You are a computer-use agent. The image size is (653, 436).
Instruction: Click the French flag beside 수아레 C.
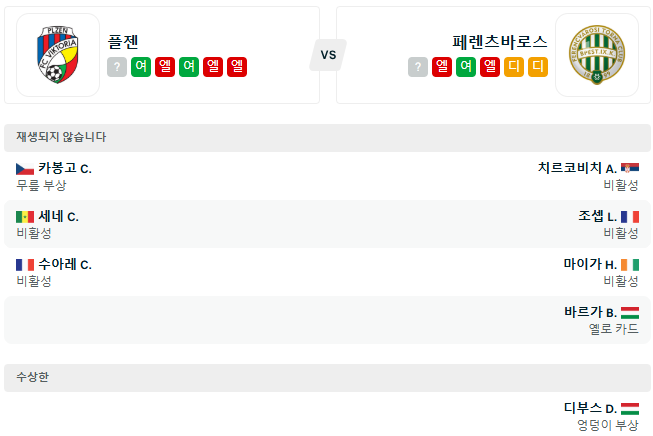[x=25, y=265]
